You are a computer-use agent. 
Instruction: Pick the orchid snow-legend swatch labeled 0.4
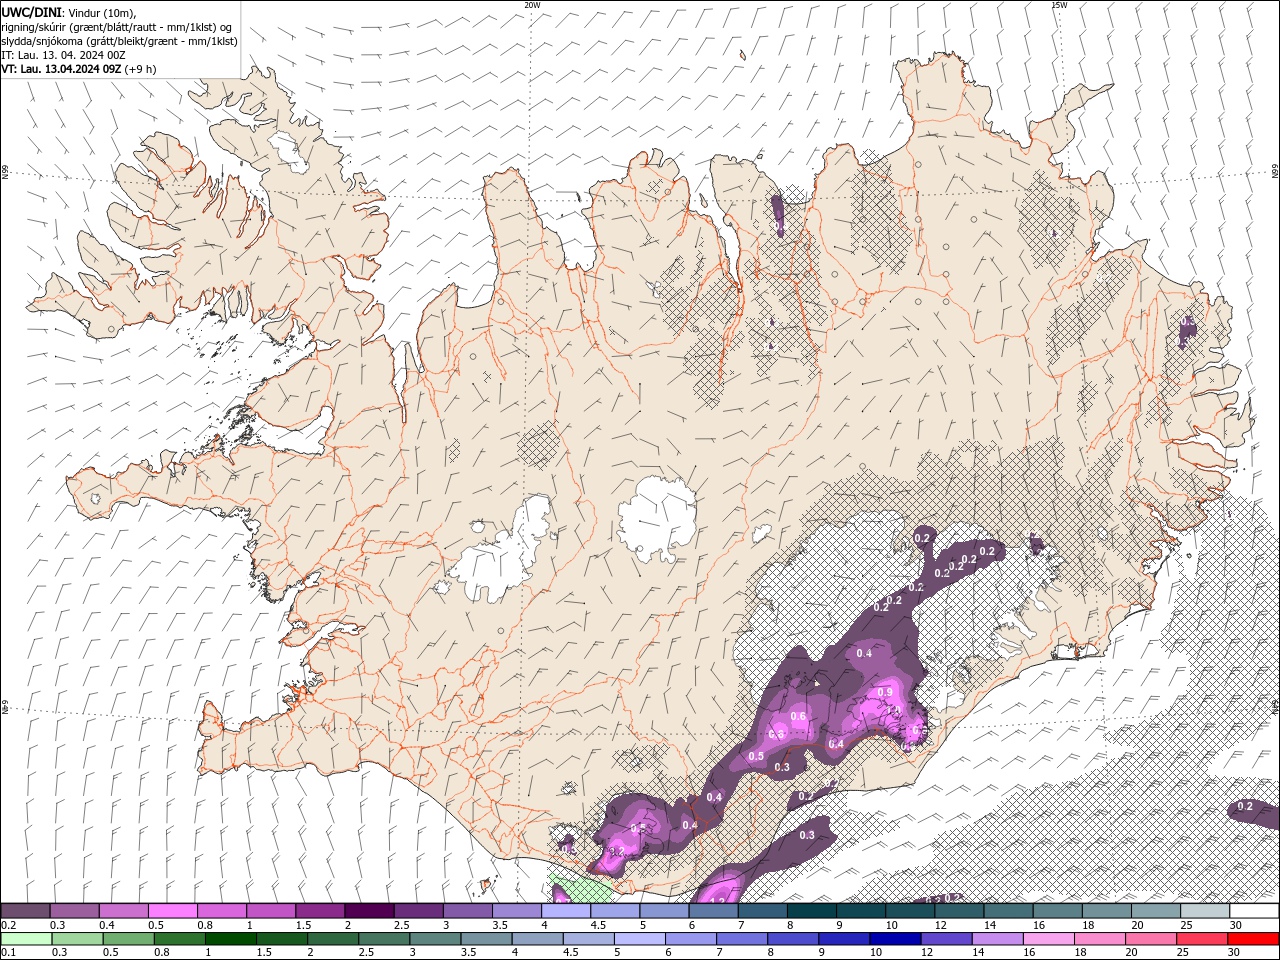pos(124,911)
